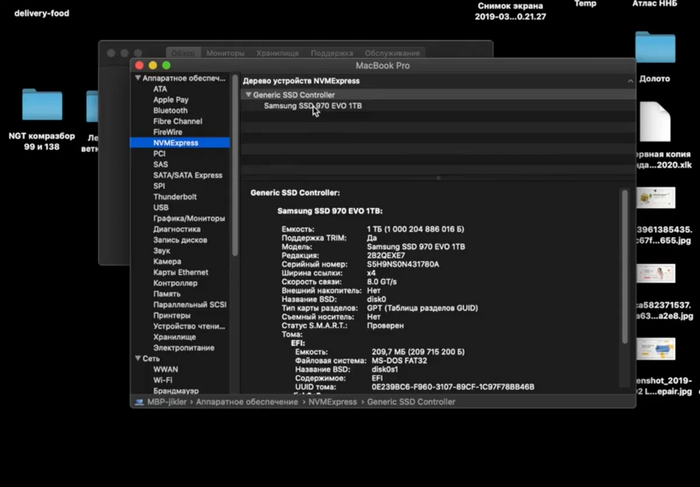Select Samsung SSD 970 EVO 1TB device
This screenshot has height=487, width=700.
coord(314,106)
